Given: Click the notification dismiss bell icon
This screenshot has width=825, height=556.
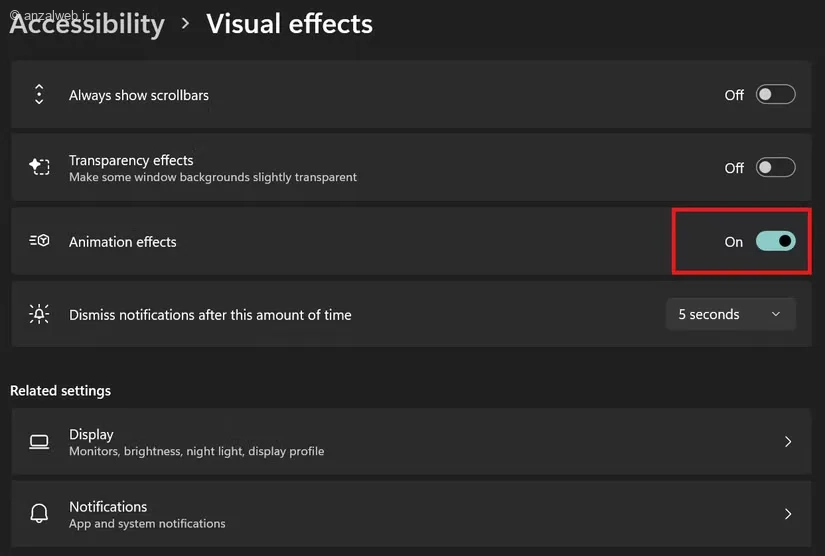Looking at the screenshot, I should point(39,314).
